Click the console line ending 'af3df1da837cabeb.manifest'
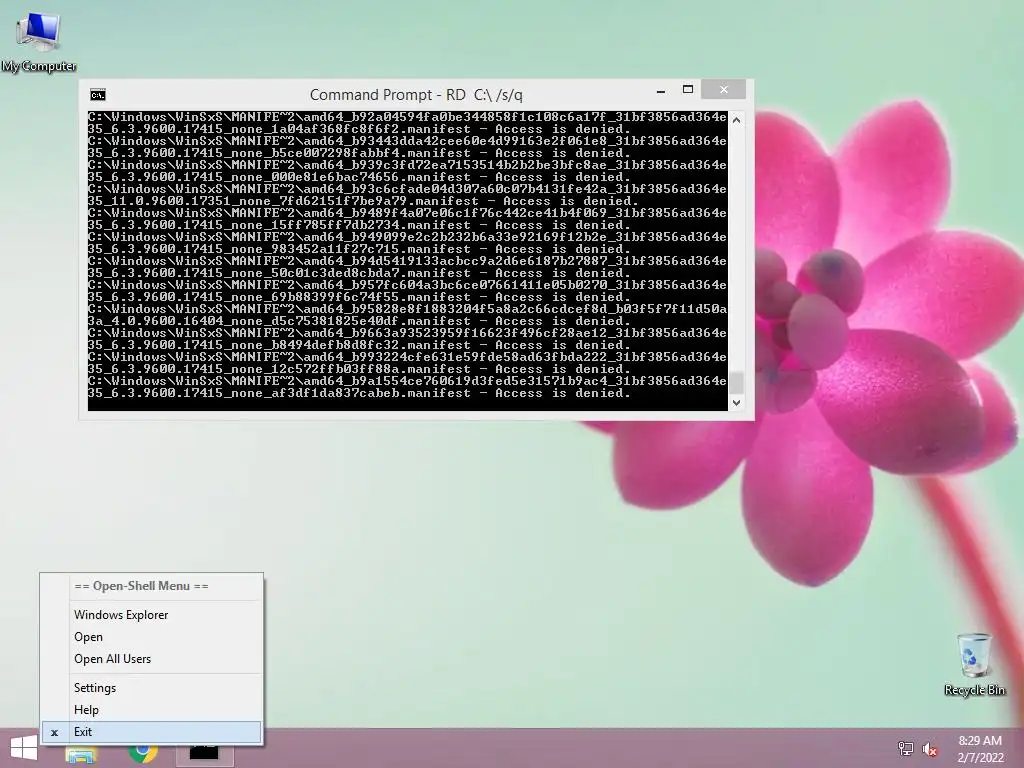Viewport: 1024px width, 768px height. coord(360,393)
